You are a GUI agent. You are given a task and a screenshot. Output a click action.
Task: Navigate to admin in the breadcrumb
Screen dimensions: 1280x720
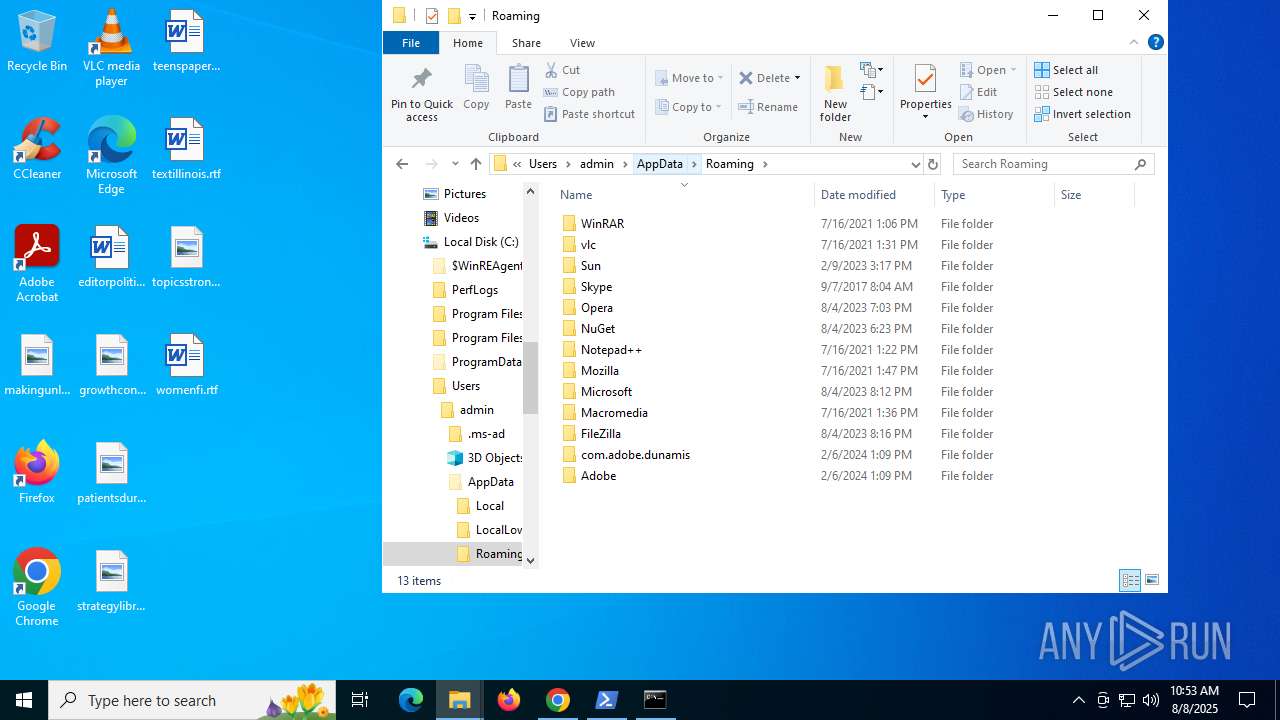pos(597,164)
